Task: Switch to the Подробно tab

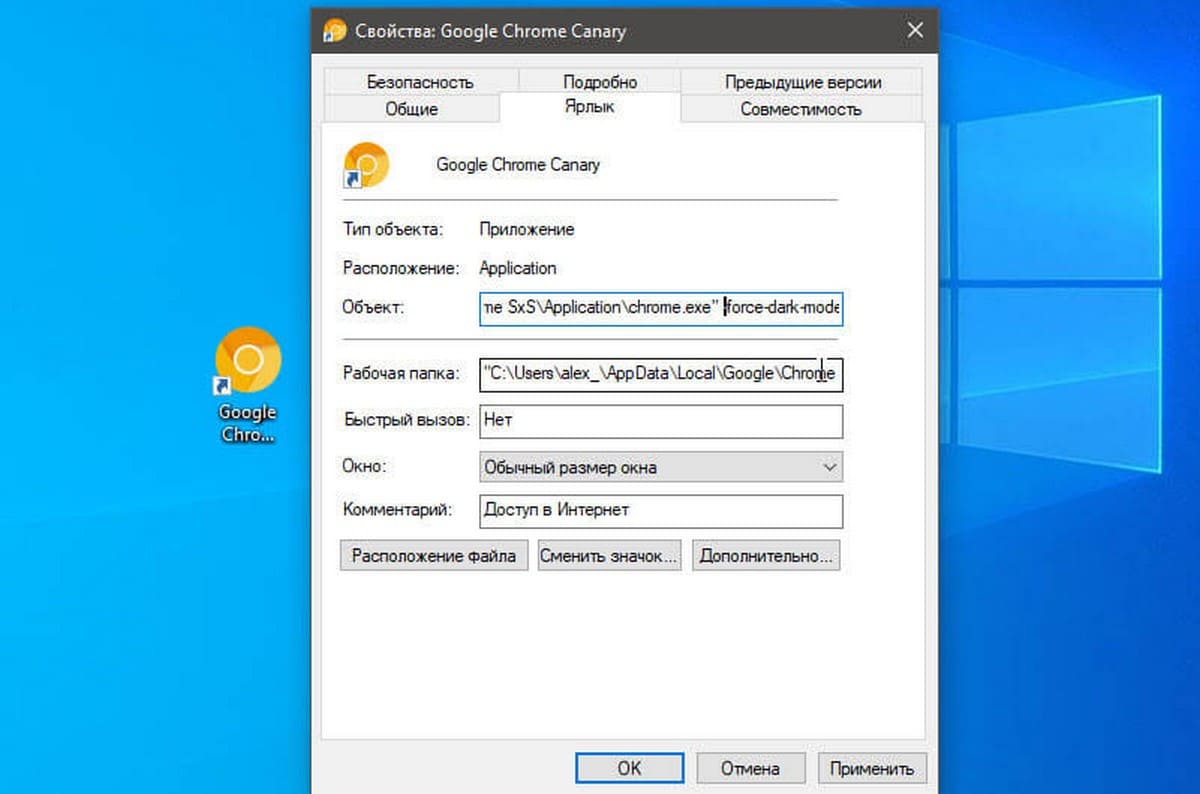Action: 600,82
